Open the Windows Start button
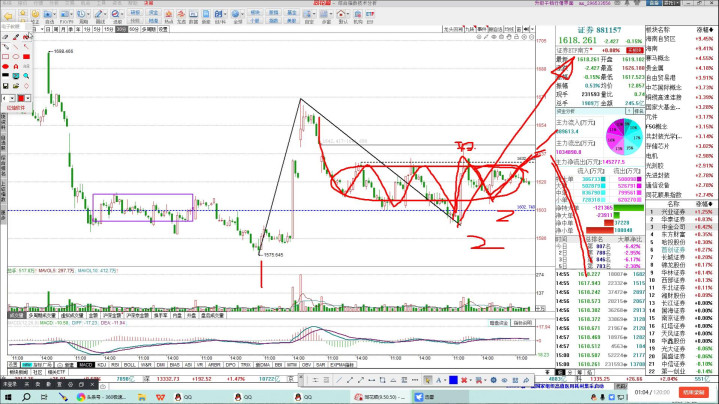Image resolution: width=719 pixels, height=404 pixels. pos(8,397)
